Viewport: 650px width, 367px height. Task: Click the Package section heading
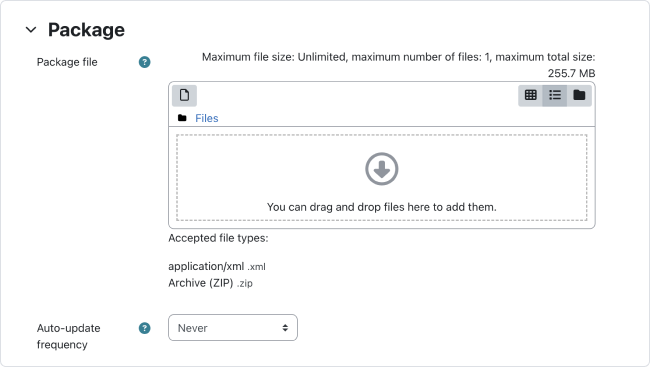click(x=86, y=30)
